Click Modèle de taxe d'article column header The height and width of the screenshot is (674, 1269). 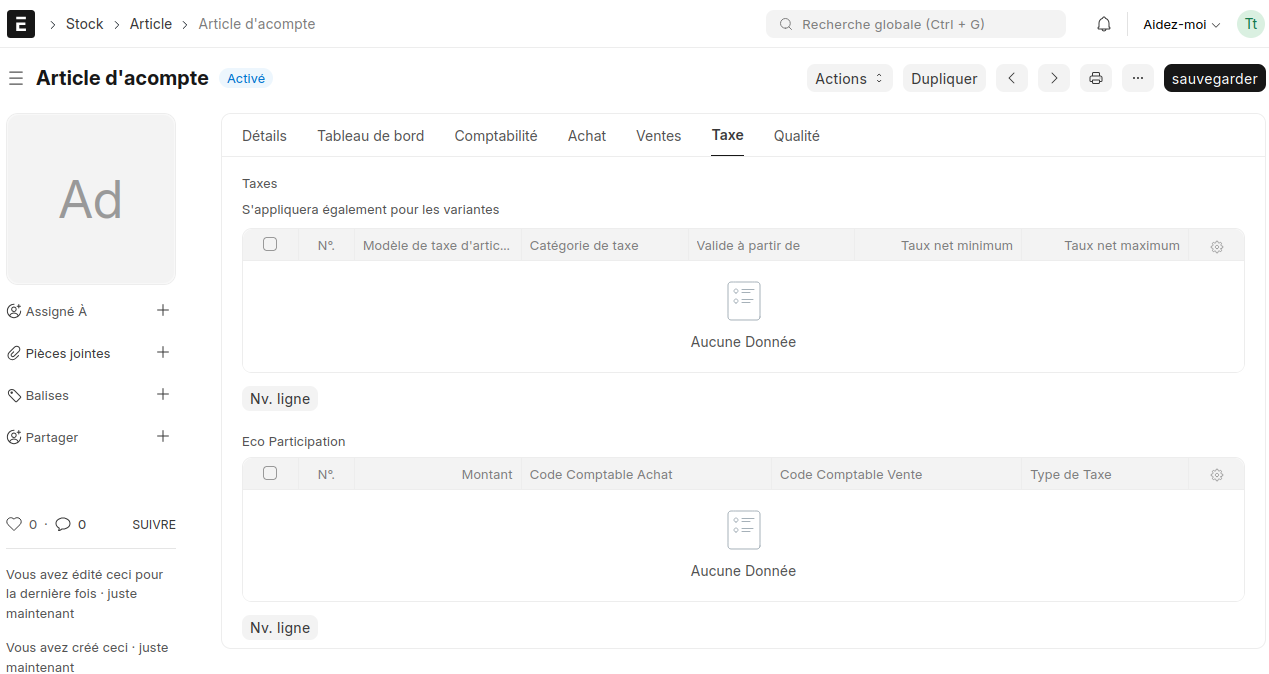coord(438,246)
